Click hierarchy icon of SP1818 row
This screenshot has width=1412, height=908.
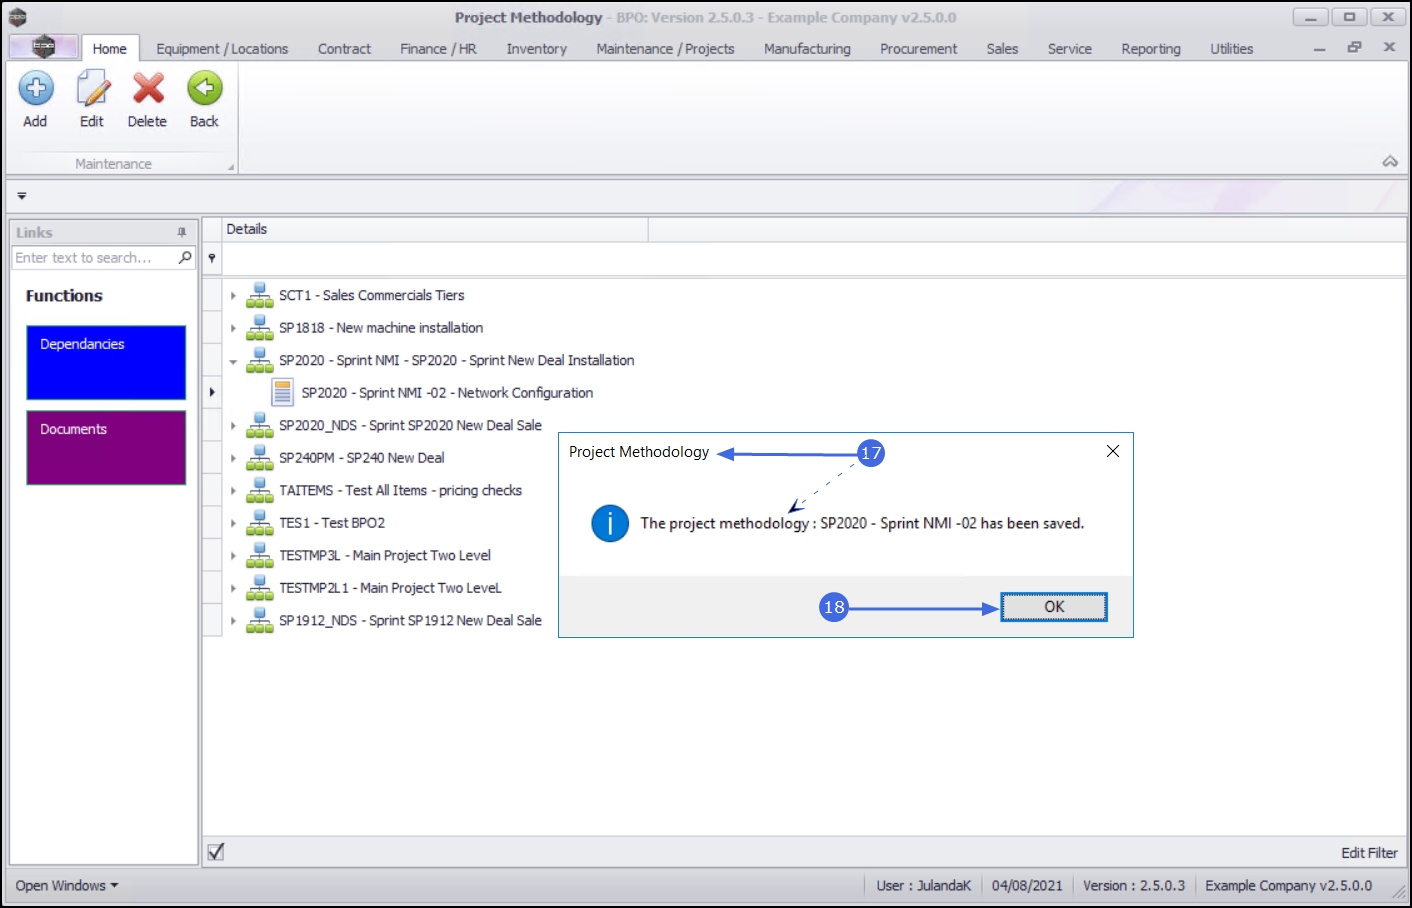(260, 327)
